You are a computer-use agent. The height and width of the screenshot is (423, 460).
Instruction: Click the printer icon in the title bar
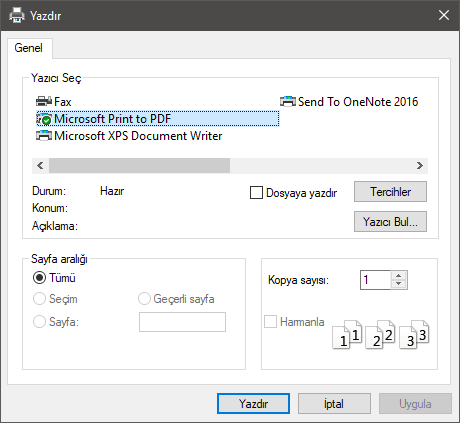pos(17,15)
